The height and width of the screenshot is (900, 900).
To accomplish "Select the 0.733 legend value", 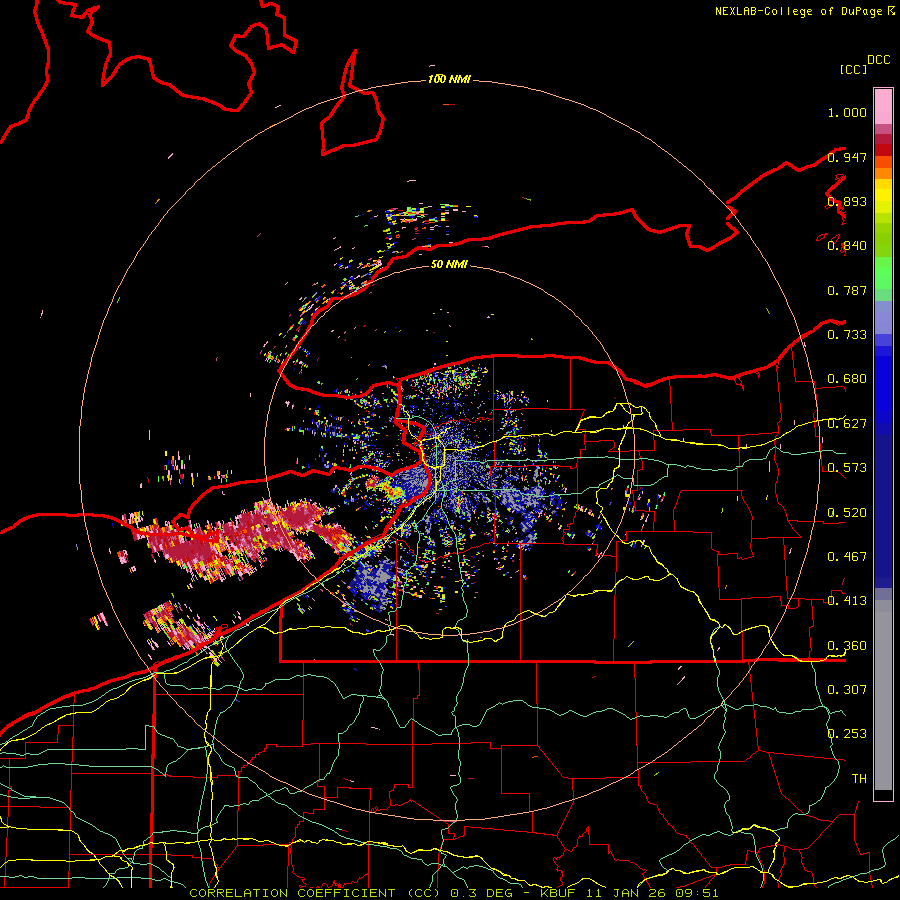I will (x=847, y=335).
